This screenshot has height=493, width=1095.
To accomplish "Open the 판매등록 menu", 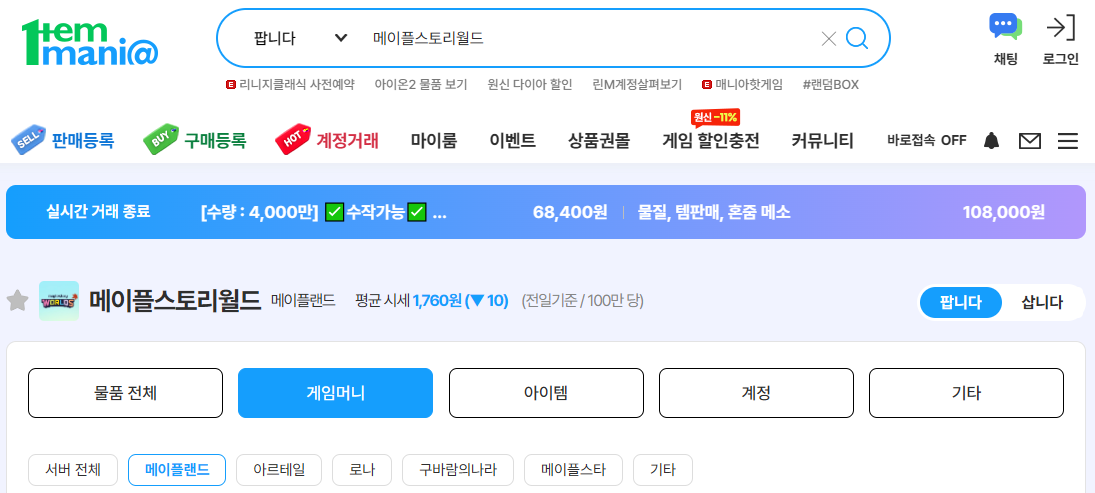I will [x=82, y=141].
